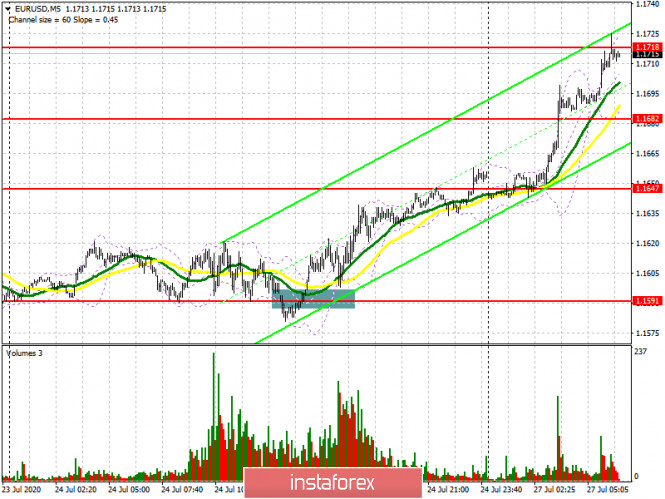The image size is (665, 499).
Task: Click the red 1.1718 price level tag
Action: point(647,47)
